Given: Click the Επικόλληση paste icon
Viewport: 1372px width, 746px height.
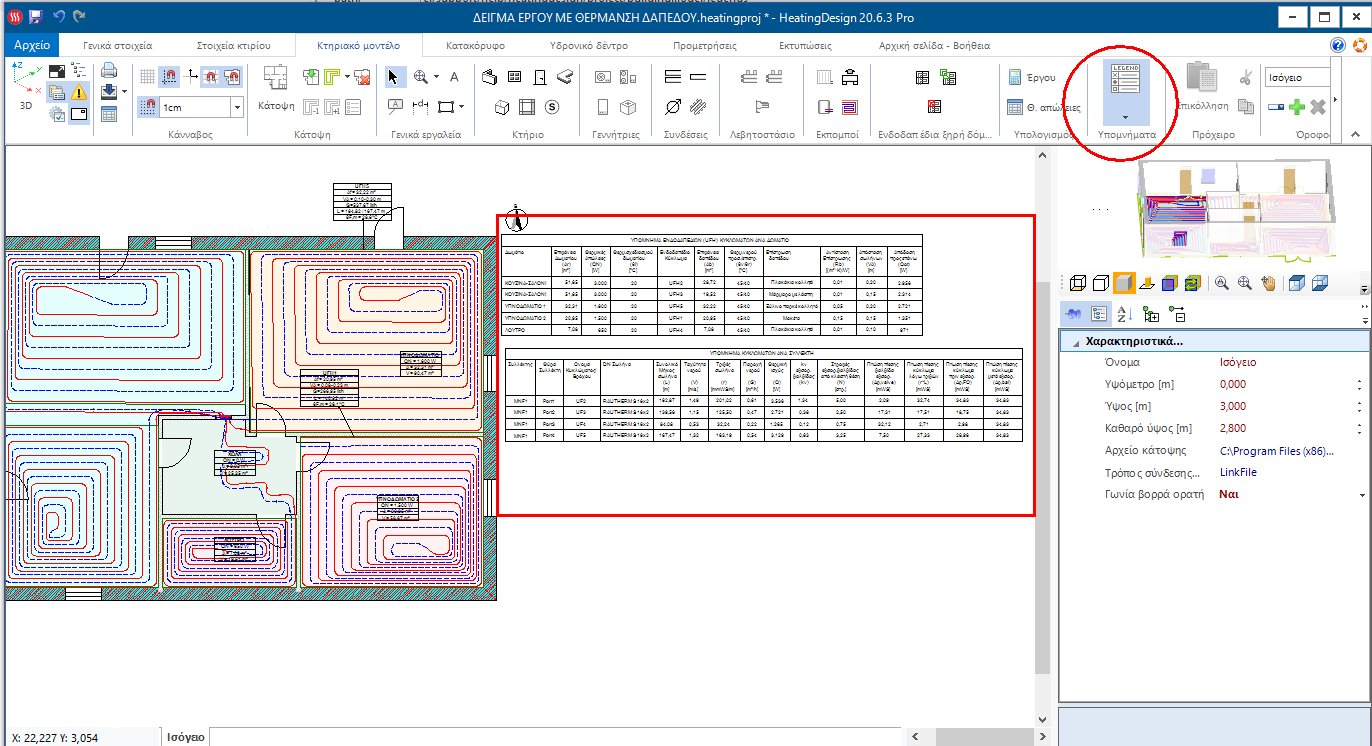Looking at the screenshot, I should coord(1202,80).
